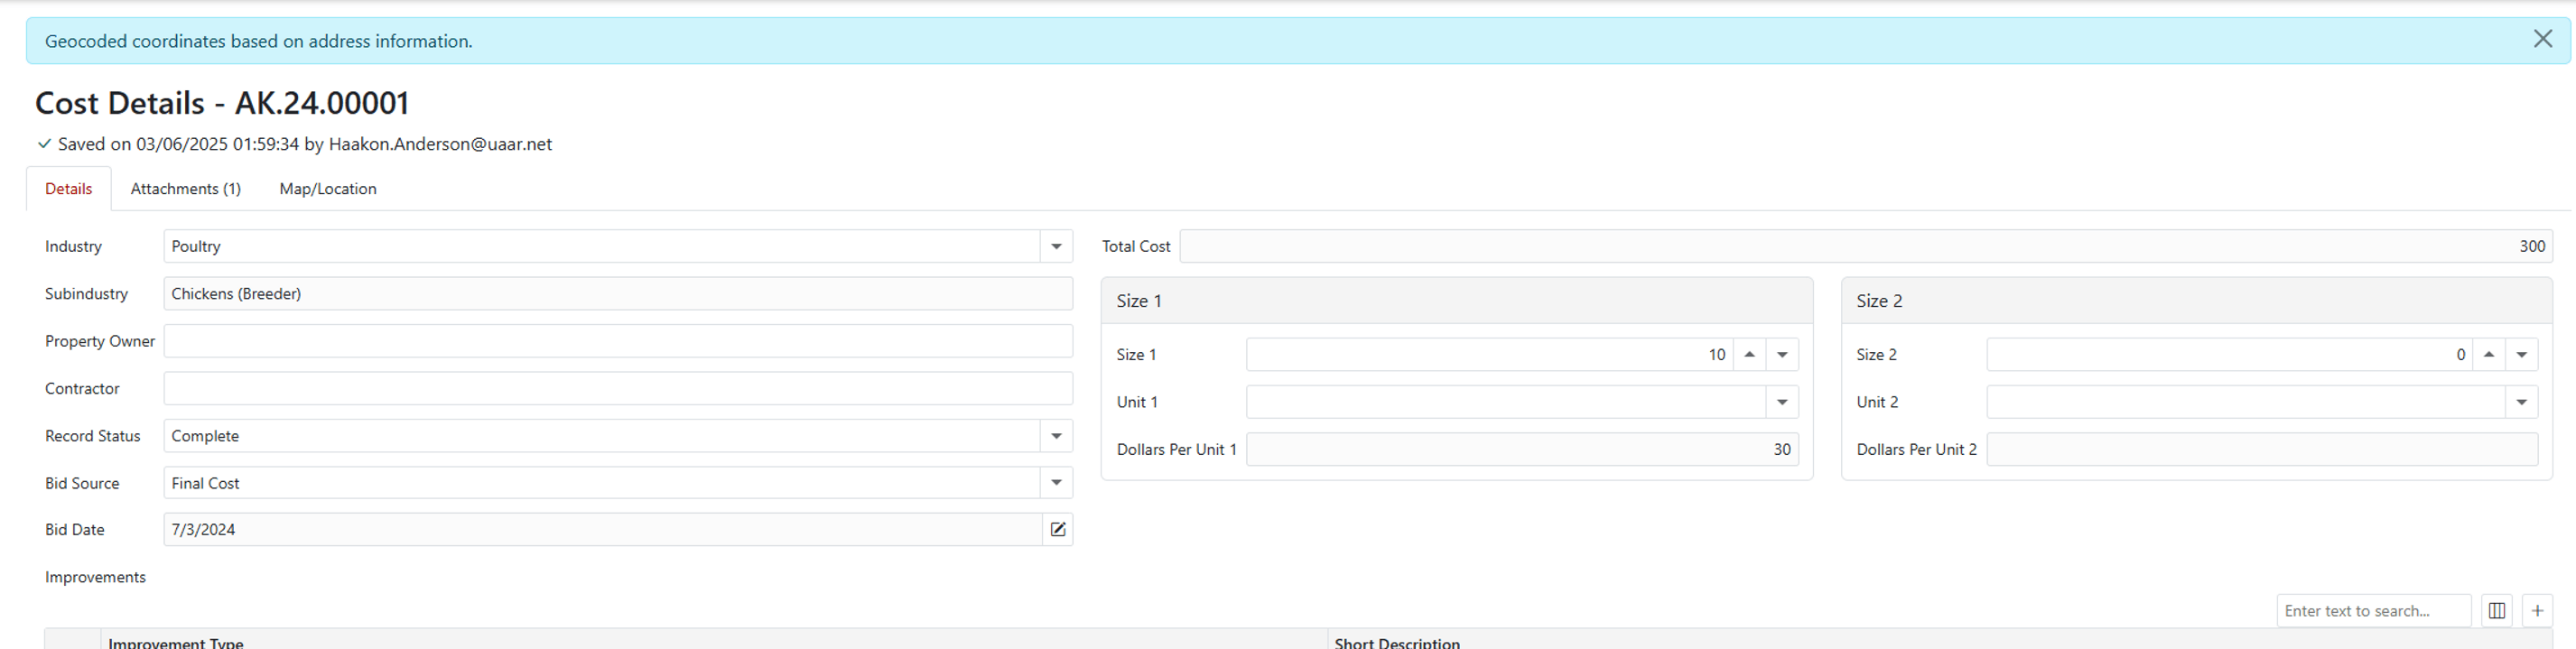This screenshot has width=2576, height=649.
Task: Click the improvements search text box
Action: (2372, 611)
